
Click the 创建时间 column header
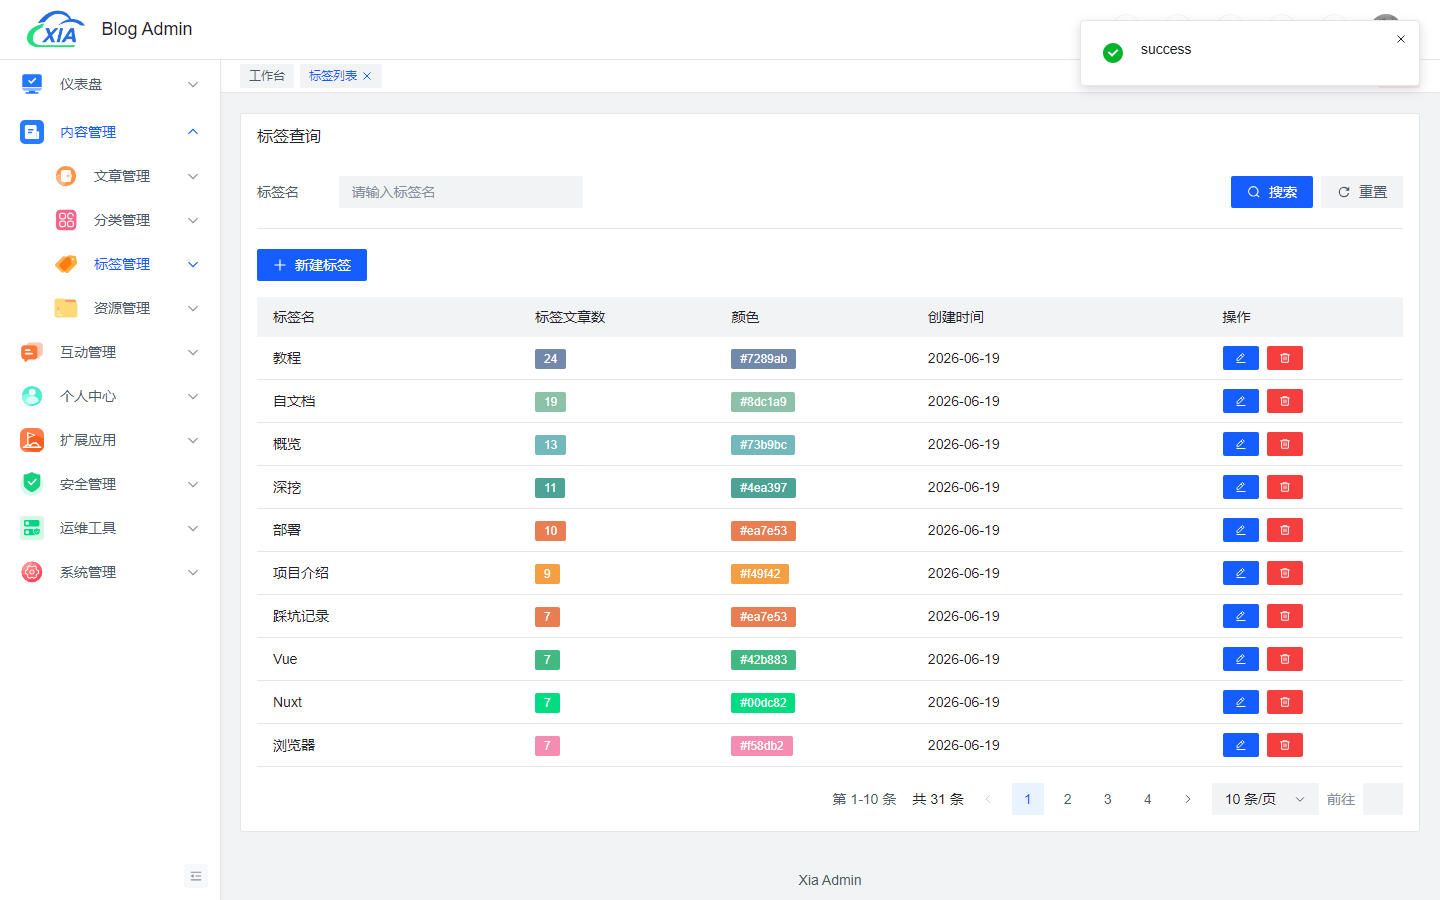pyautogui.click(x=955, y=317)
